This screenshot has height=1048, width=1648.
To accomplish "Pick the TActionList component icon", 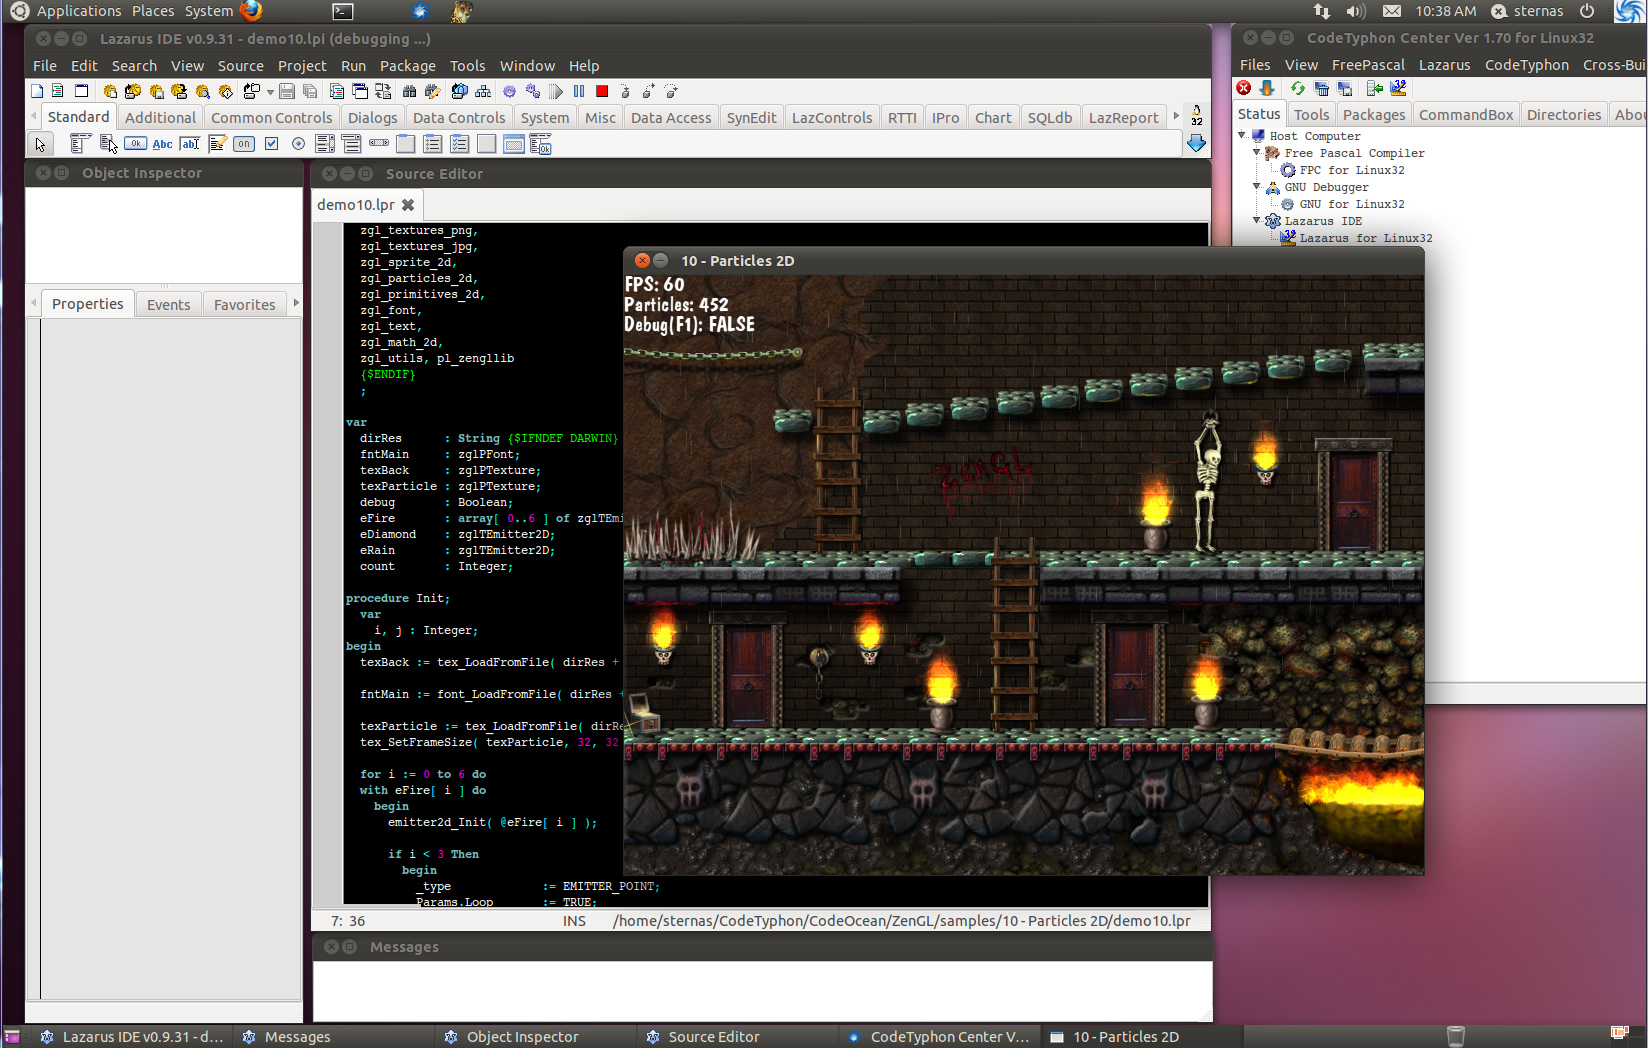I will tap(540, 144).
